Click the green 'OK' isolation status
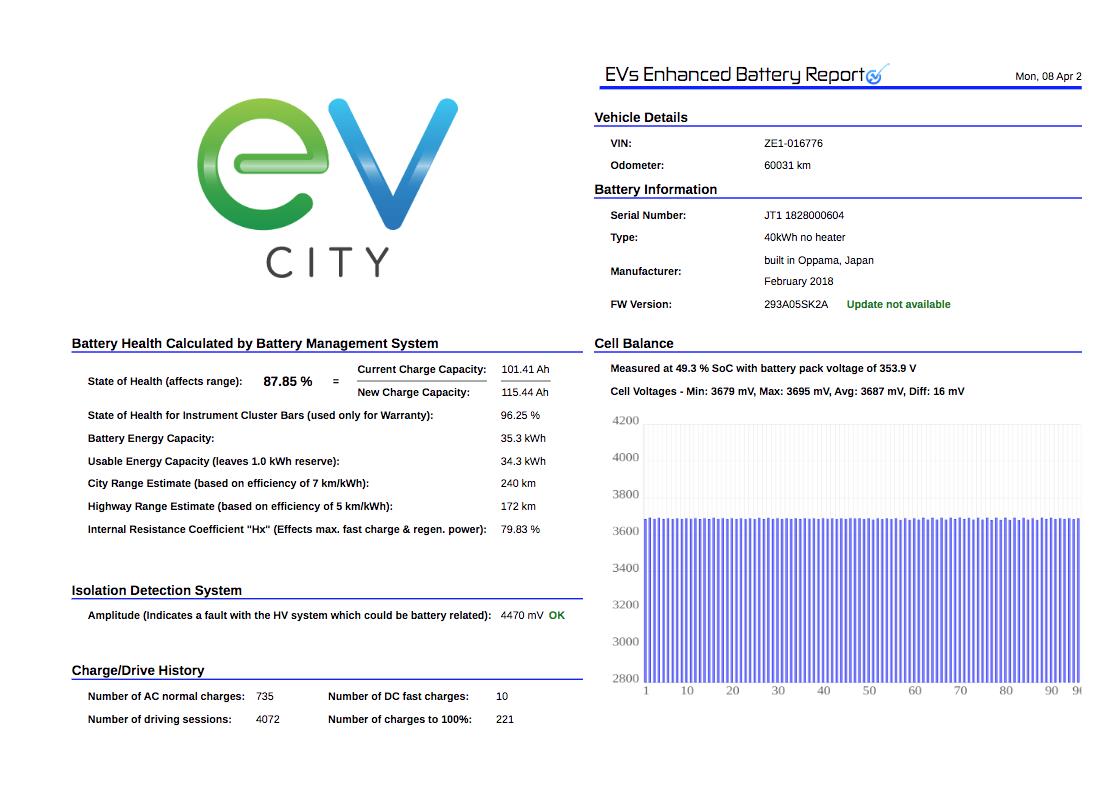1116x789 pixels. tap(557, 615)
